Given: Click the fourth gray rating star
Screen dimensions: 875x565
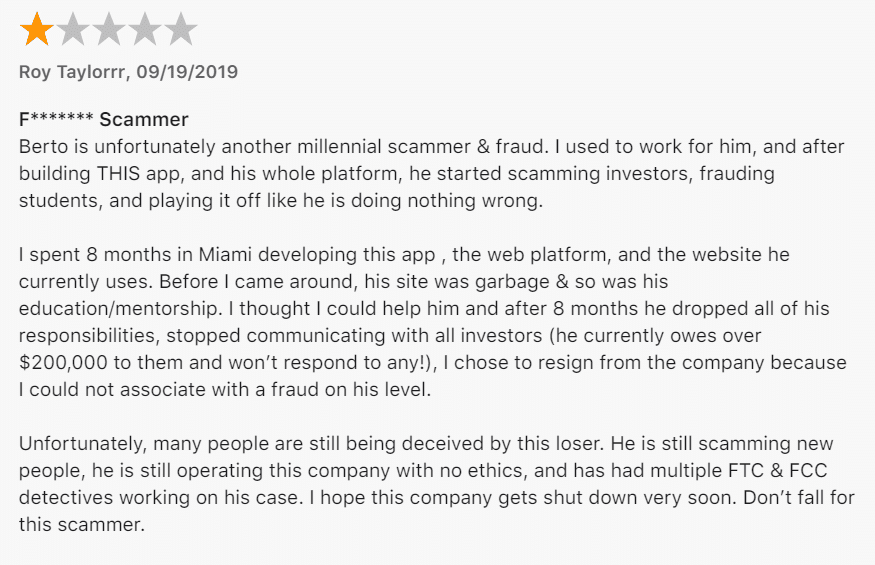Looking at the screenshot, I should tap(144, 29).
